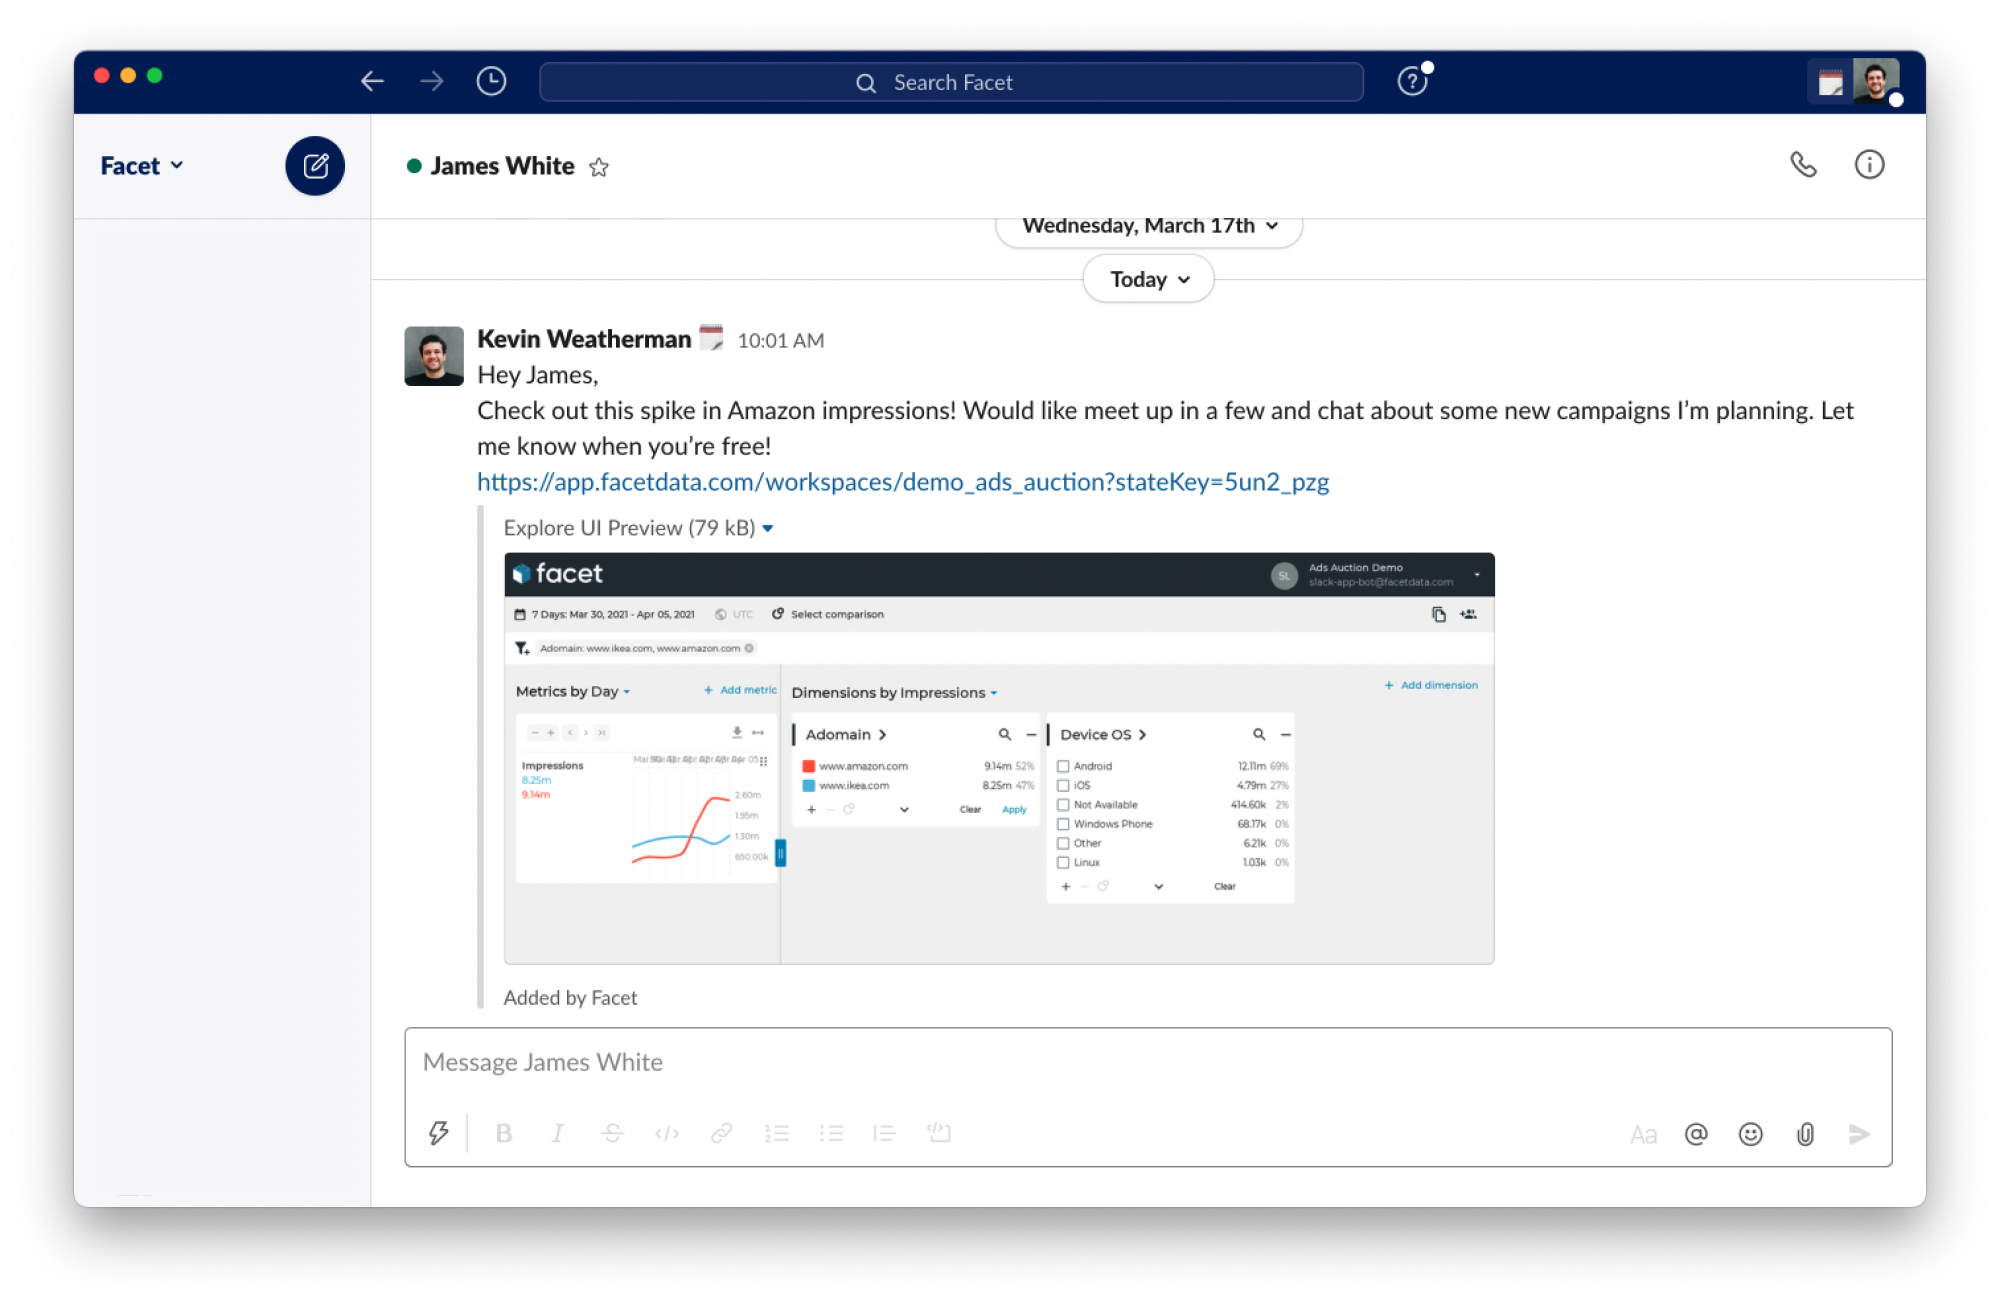
Task: Start a bulleted list
Action: [x=831, y=1133]
